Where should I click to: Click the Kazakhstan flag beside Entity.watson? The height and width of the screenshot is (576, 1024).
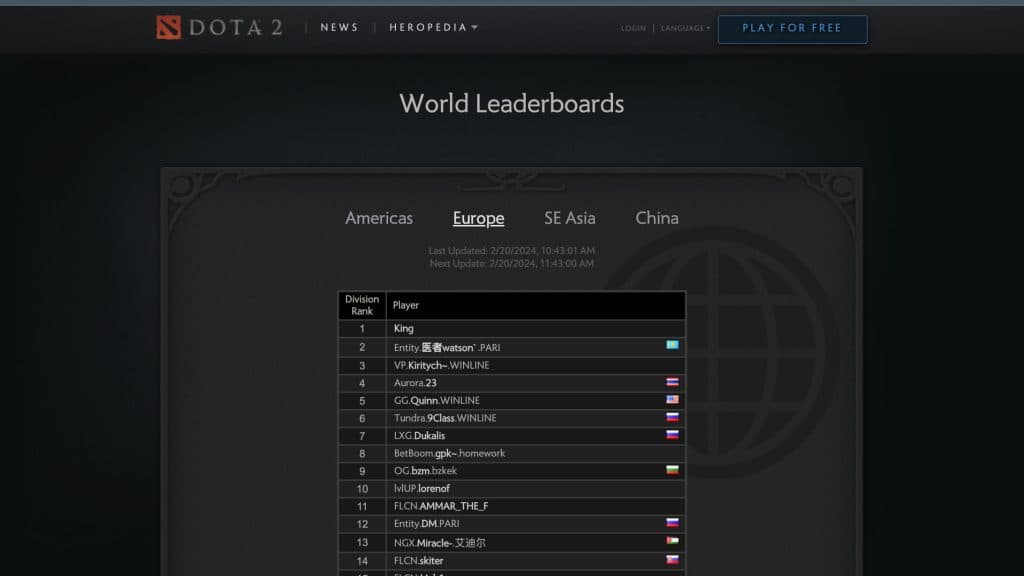(672, 346)
